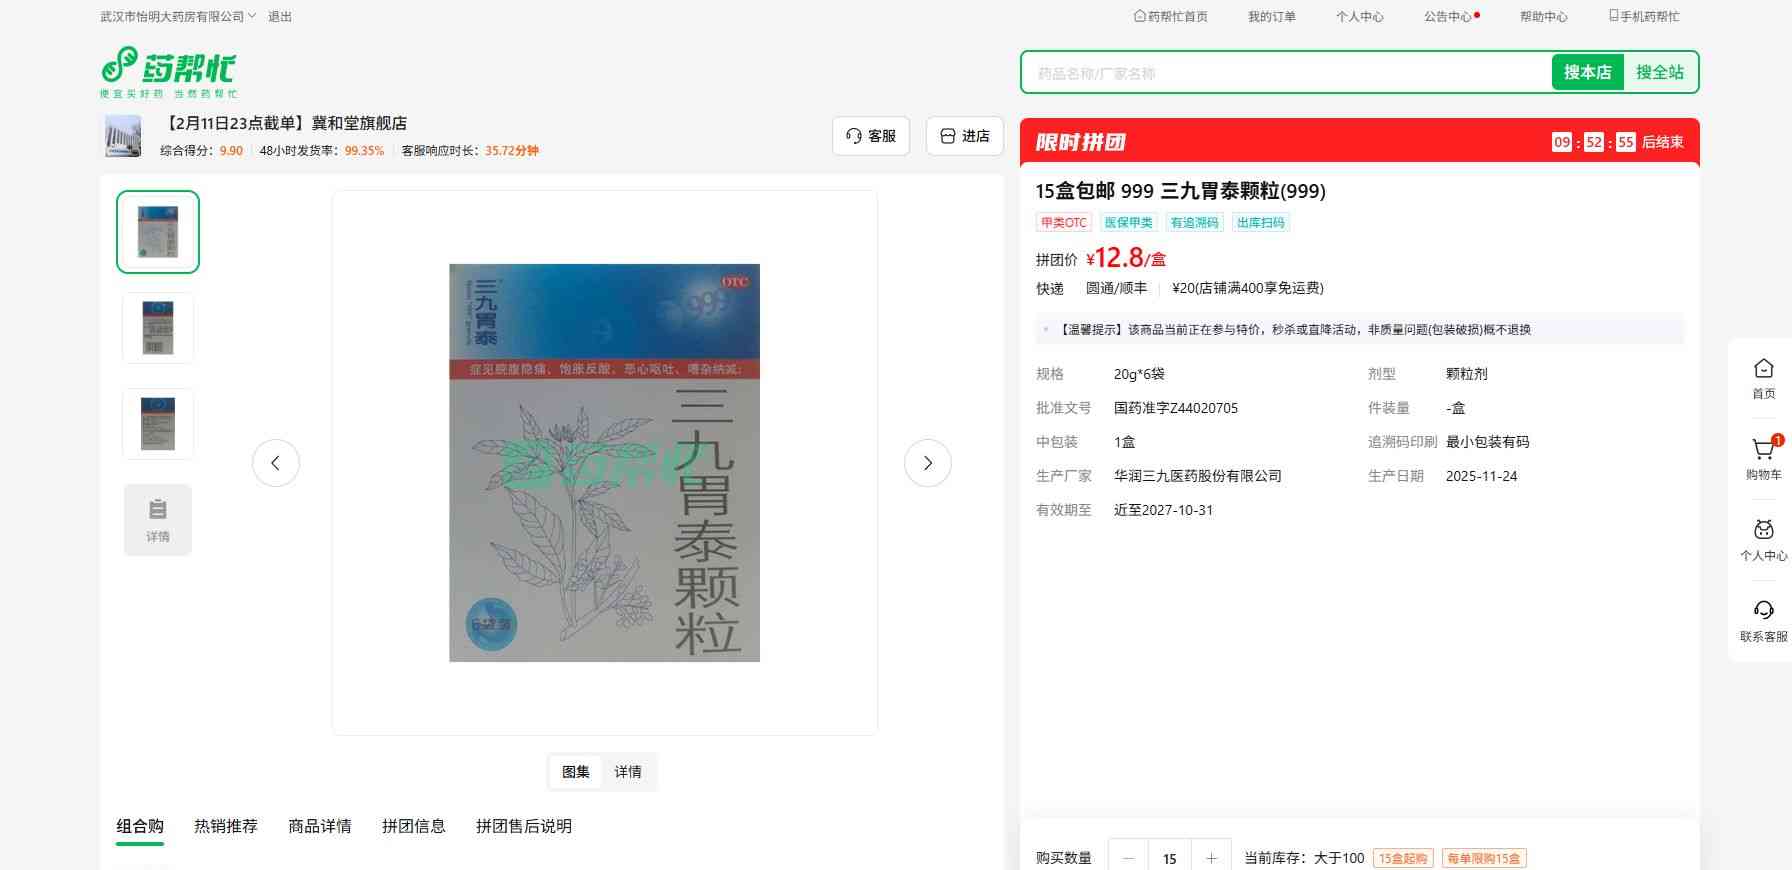The width and height of the screenshot is (1792, 870).
Task: Contact 联系客服 via sidebar headset icon
Action: coord(1763,612)
